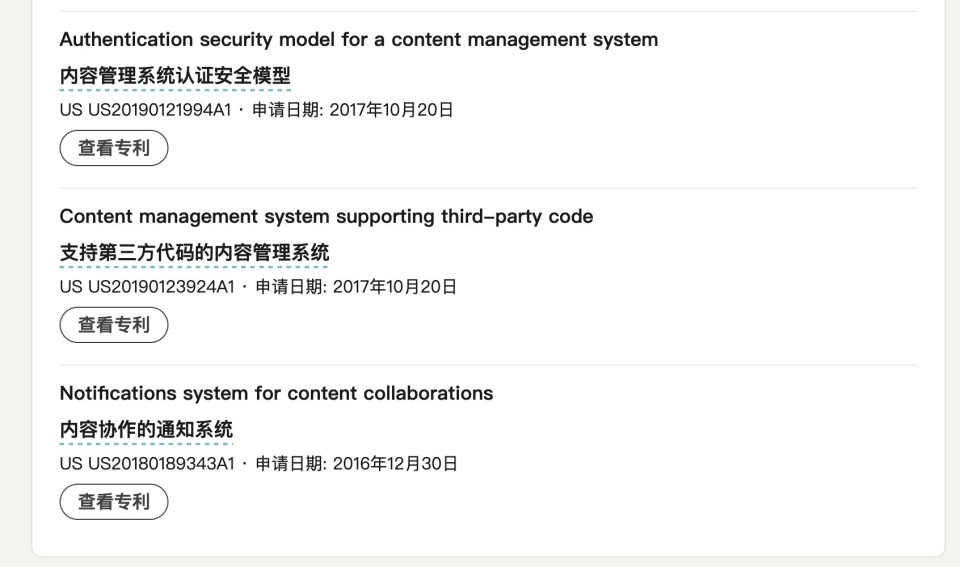
Task: Click first patent's date 2017年10月20日
Action: (x=391, y=110)
